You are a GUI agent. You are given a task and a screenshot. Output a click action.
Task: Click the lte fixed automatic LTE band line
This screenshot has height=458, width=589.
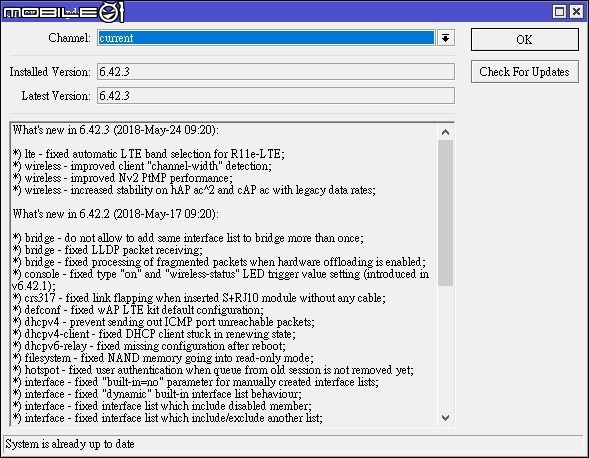(x=149, y=154)
